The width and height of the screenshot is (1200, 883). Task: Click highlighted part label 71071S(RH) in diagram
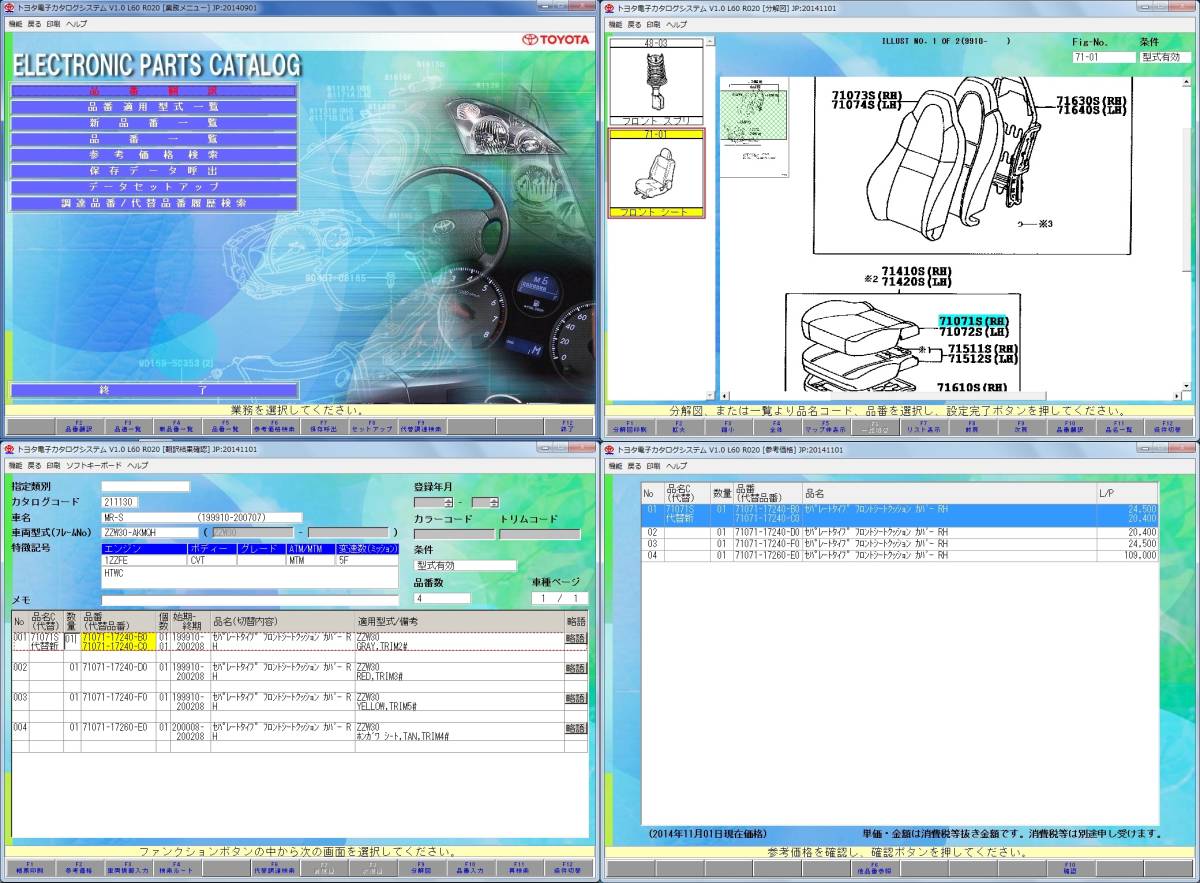pyautogui.click(x=973, y=321)
